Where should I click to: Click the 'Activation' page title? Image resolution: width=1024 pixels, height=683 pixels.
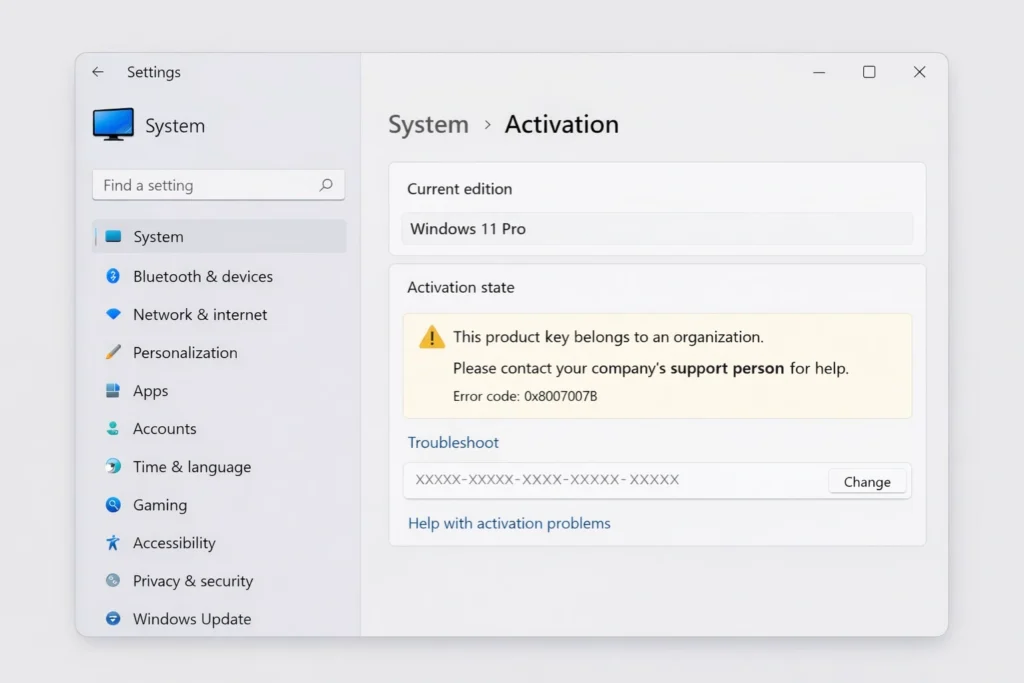[x=562, y=124]
